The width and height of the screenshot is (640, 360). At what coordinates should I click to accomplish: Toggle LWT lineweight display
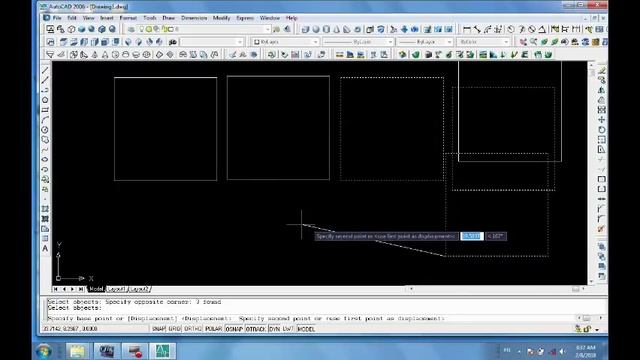[x=288, y=329]
